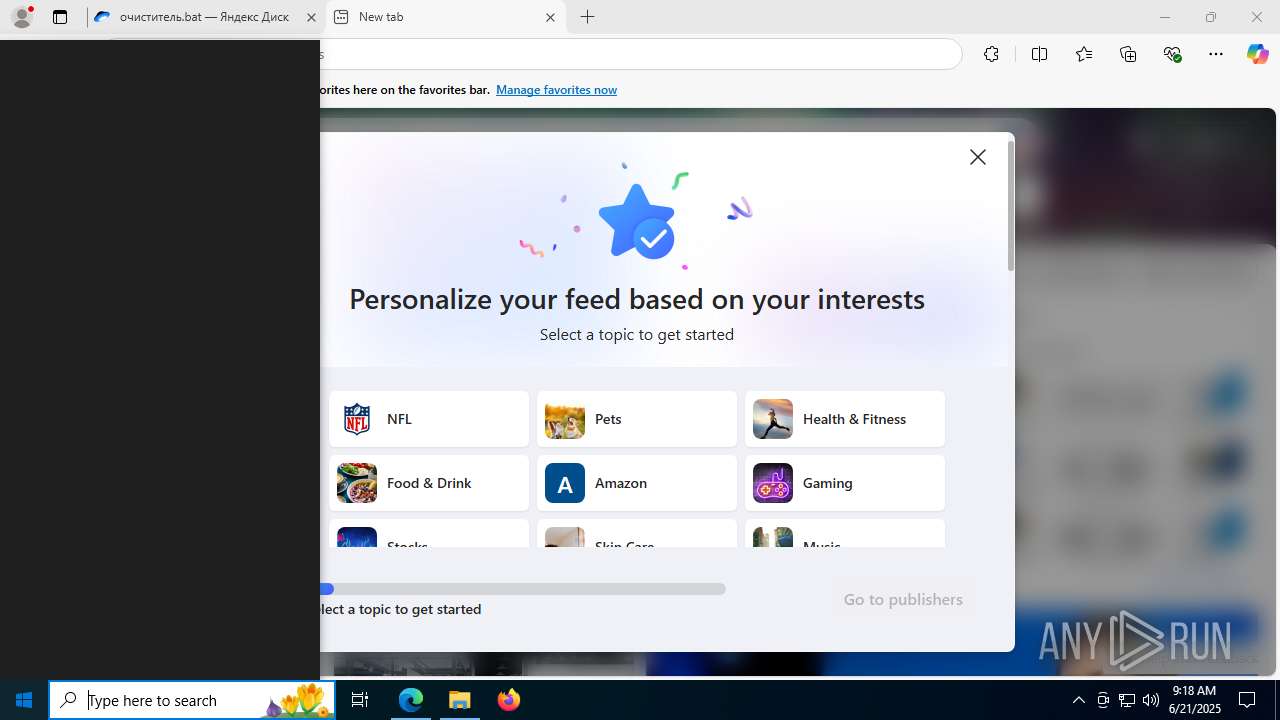This screenshot has height=720, width=1280.
Task: Select the Pets topic
Action: [x=637, y=419]
